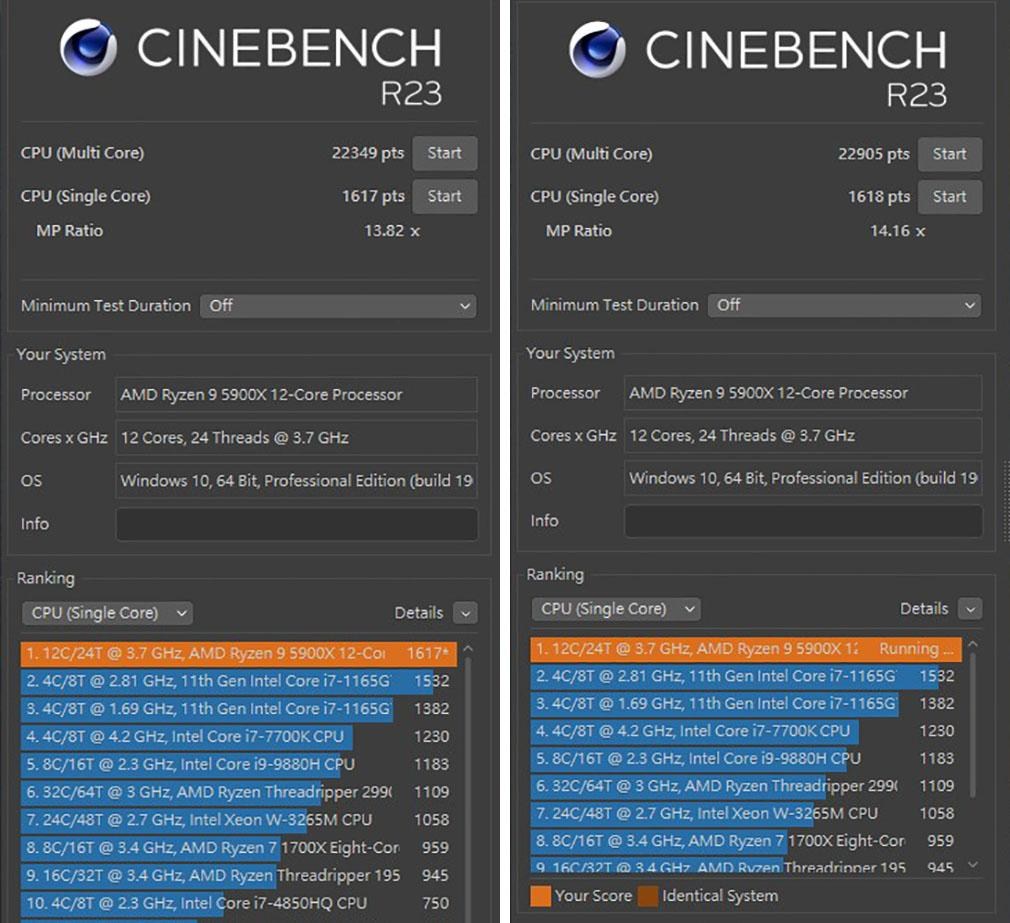Click the Info input field in left window
Screen dimensions: 1010x923
click(296, 524)
